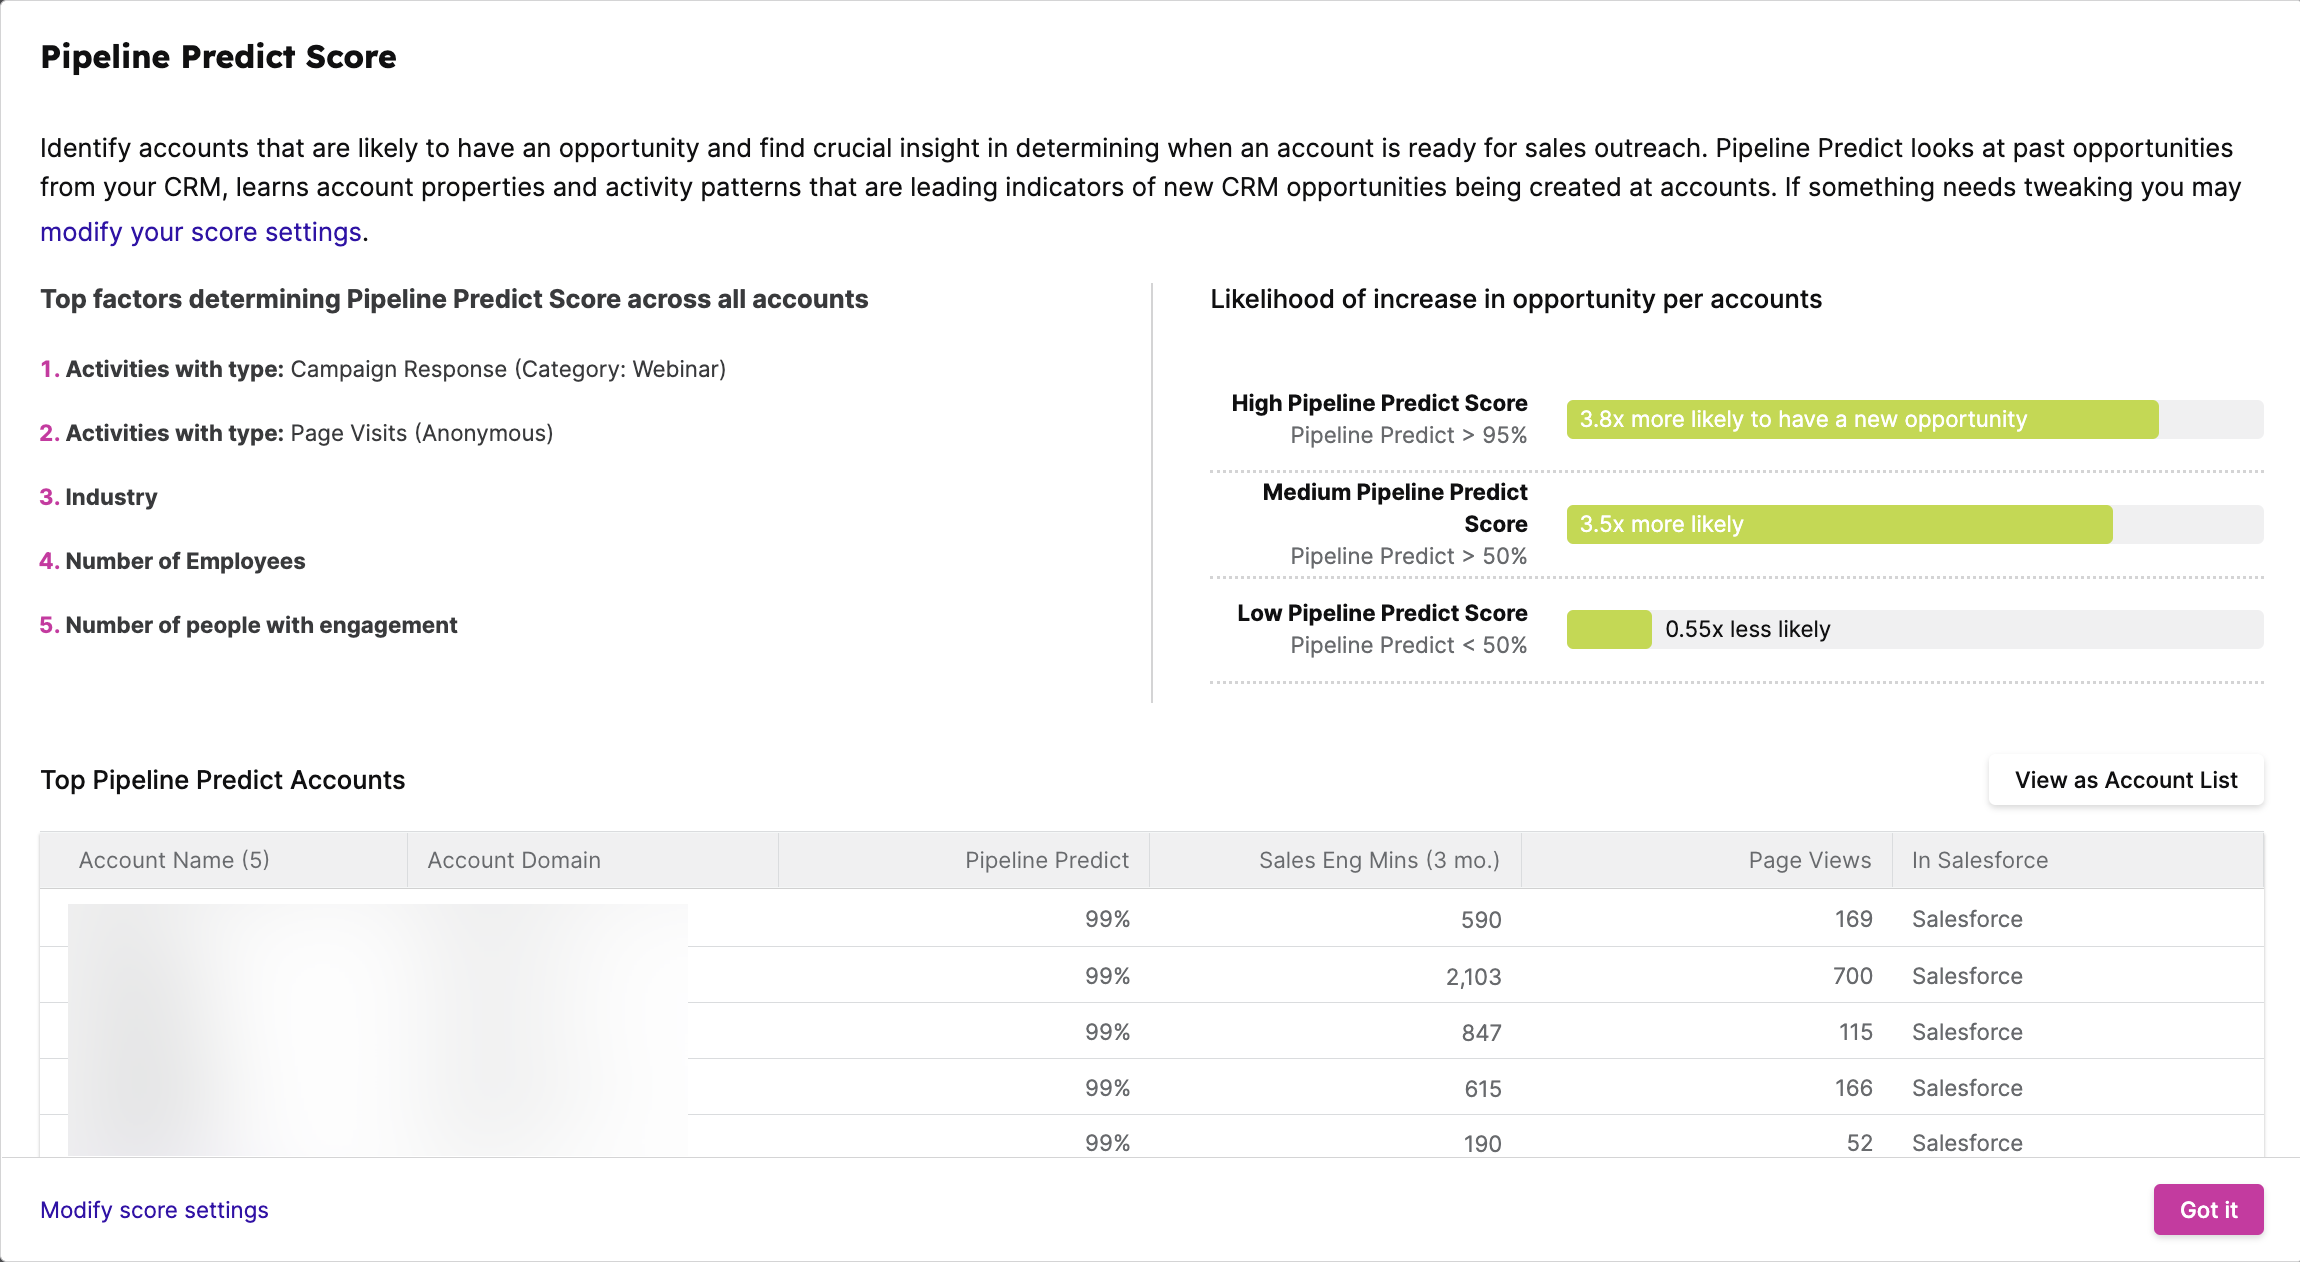Sort table by the "Account Domain" column

[x=514, y=859]
